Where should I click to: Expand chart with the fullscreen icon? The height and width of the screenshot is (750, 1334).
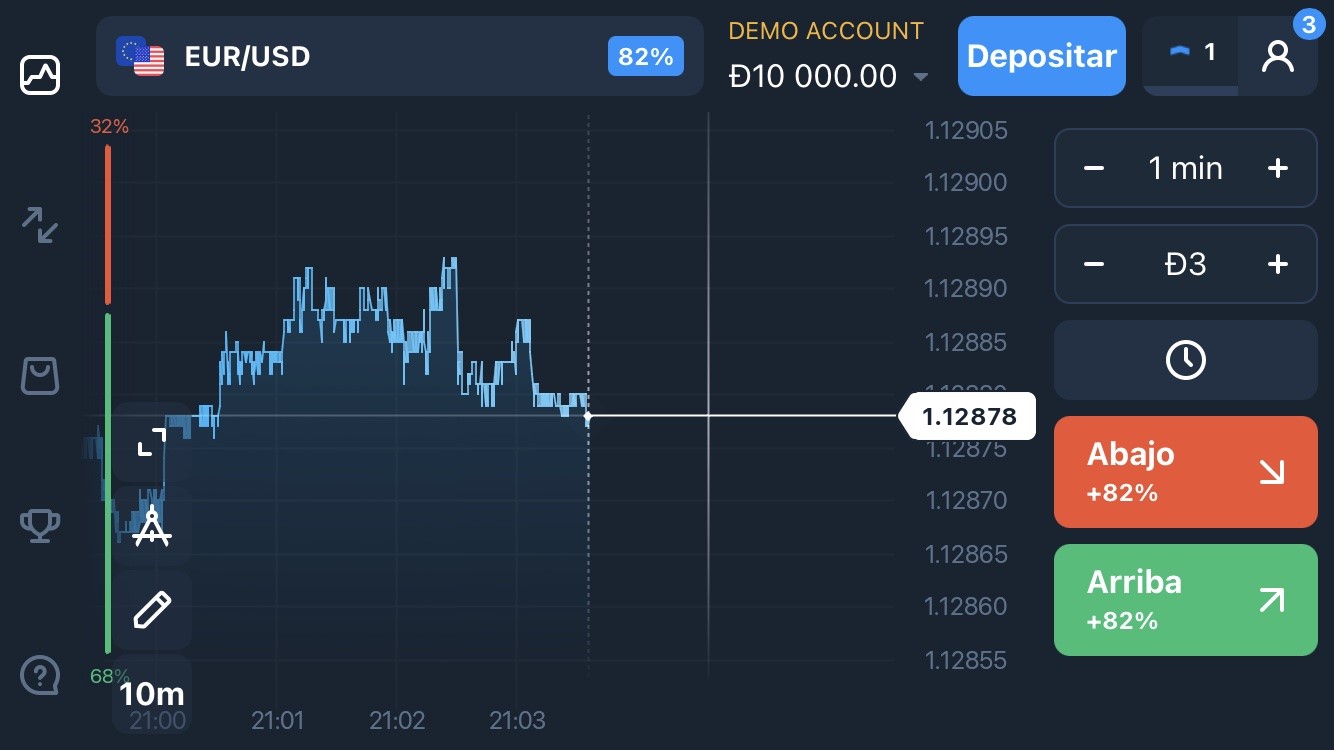(152, 442)
